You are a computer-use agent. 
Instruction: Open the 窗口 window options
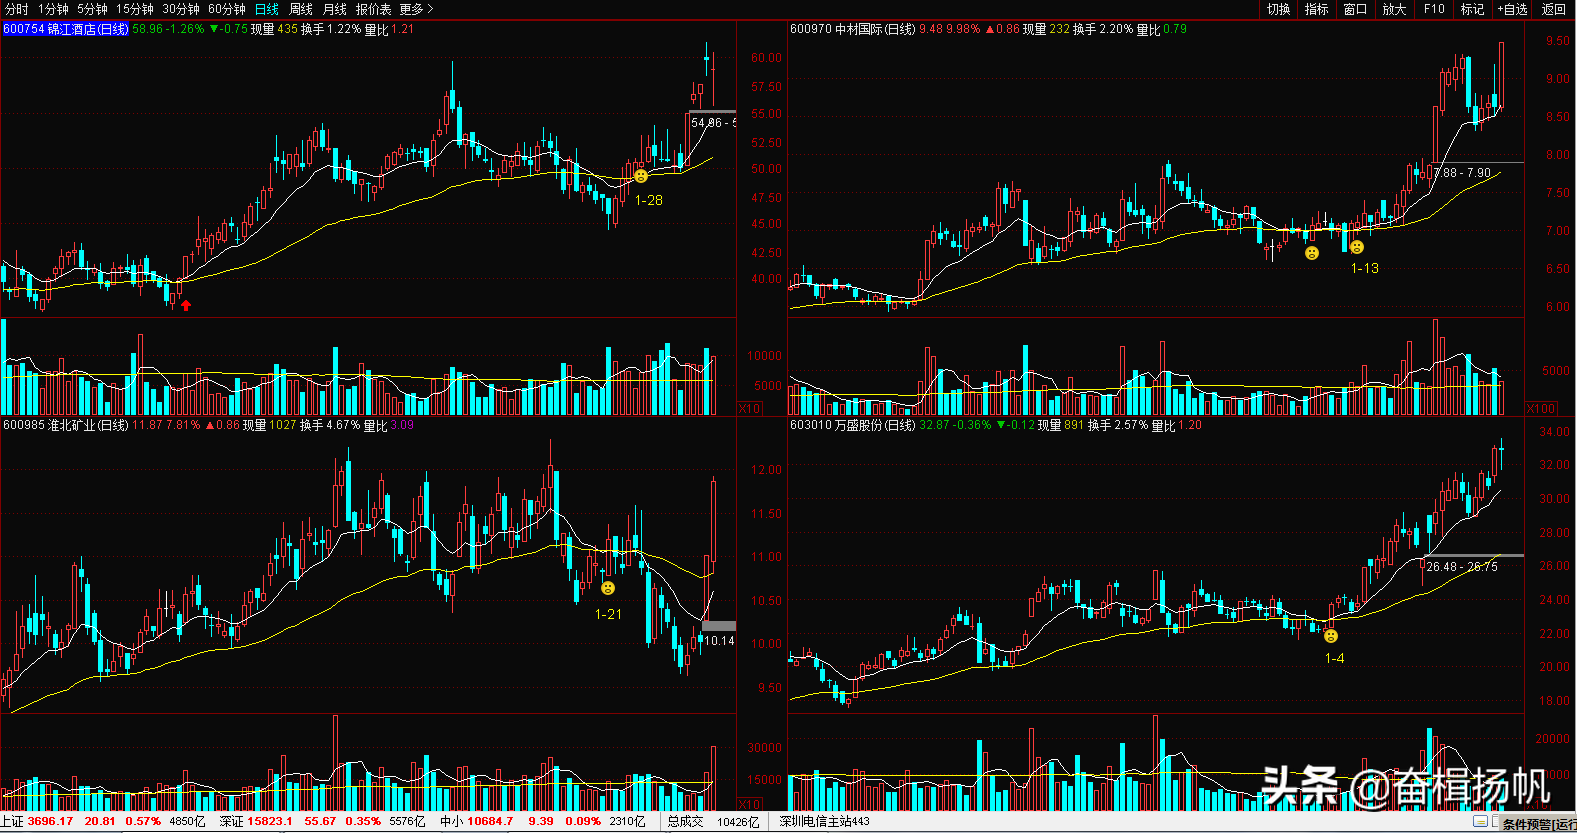click(1355, 9)
